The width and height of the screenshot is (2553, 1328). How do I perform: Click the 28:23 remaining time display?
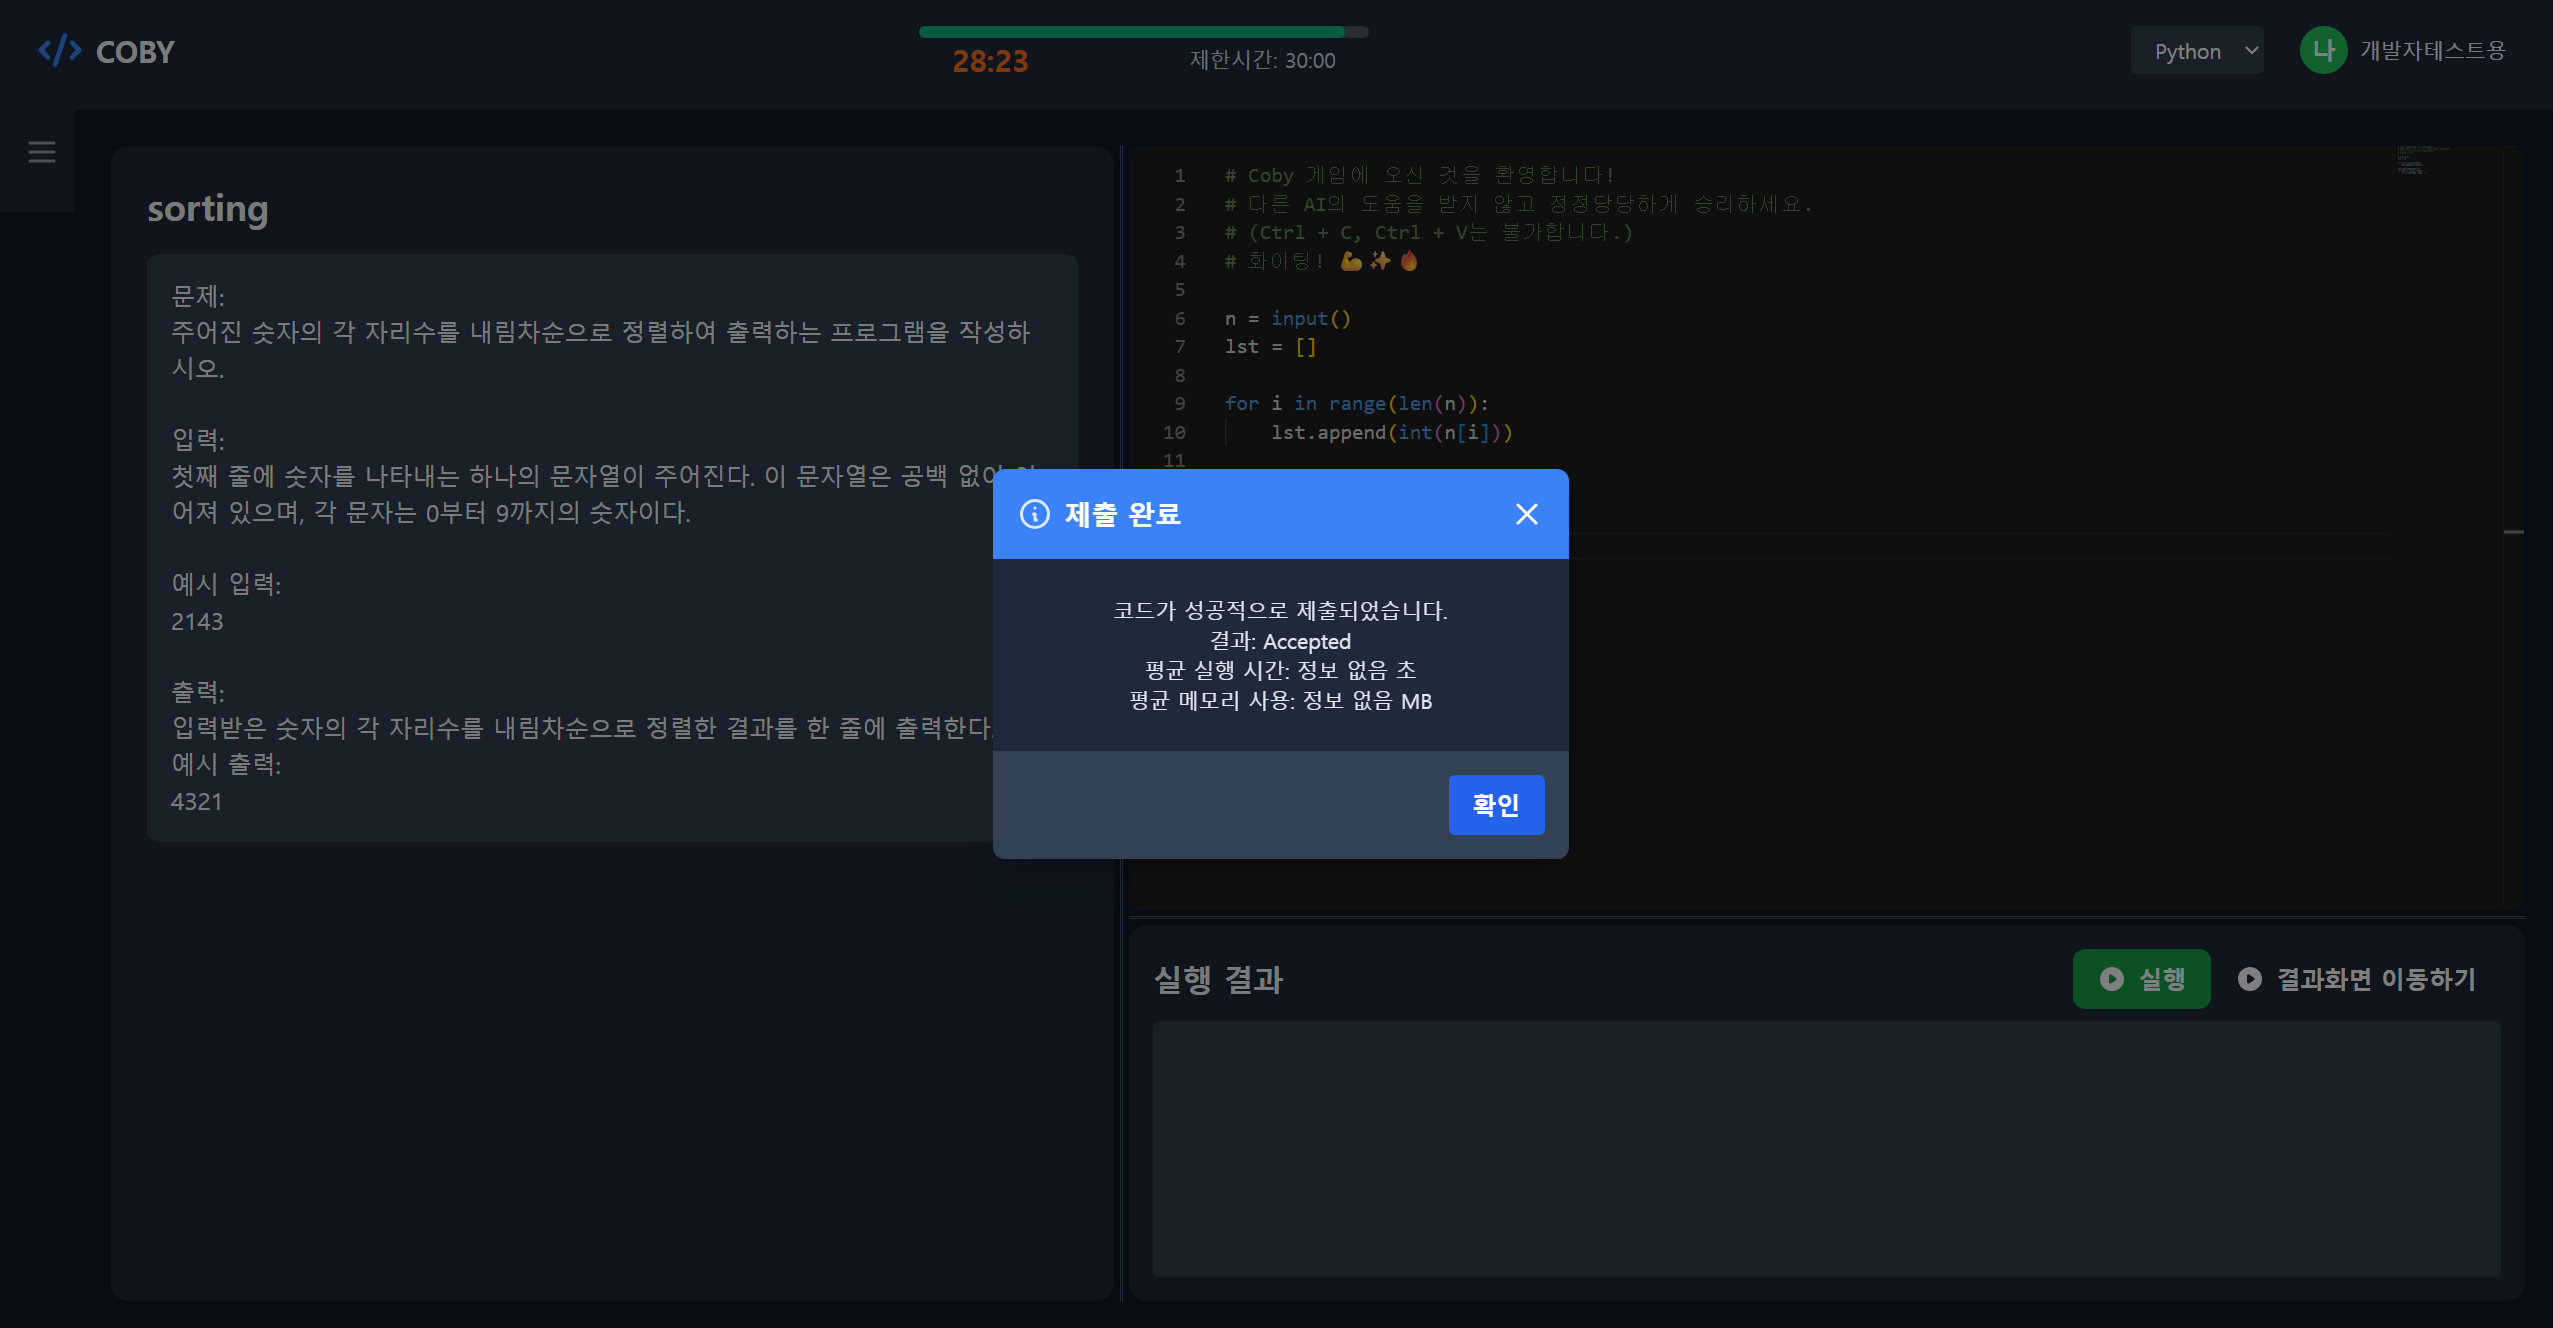click(x=989, y=60)
